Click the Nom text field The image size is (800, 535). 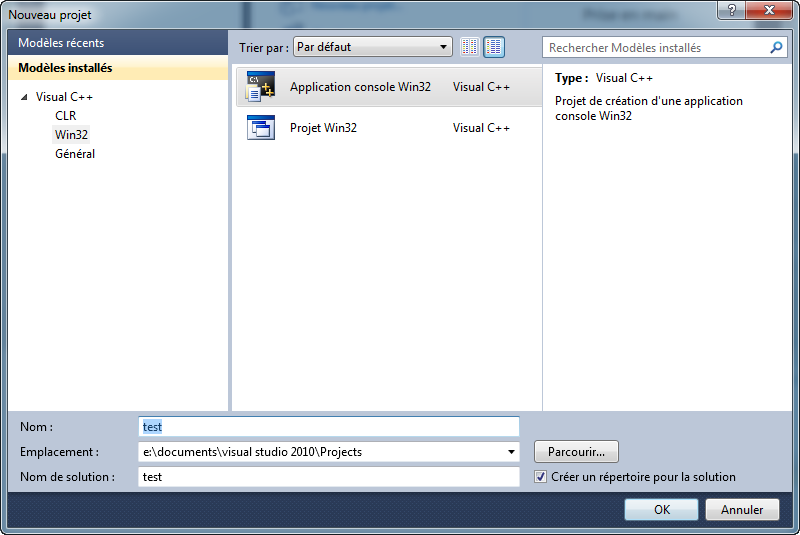point(329,426)
